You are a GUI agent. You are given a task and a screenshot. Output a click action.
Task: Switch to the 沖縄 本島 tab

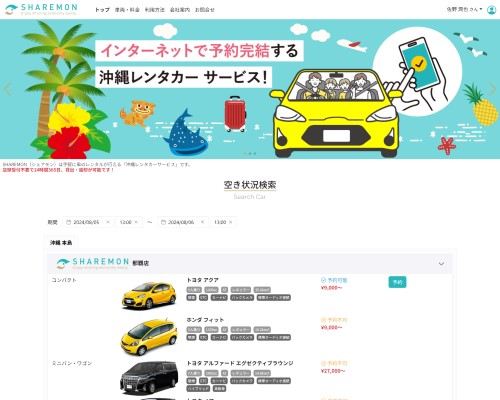[x=61, y=243]
